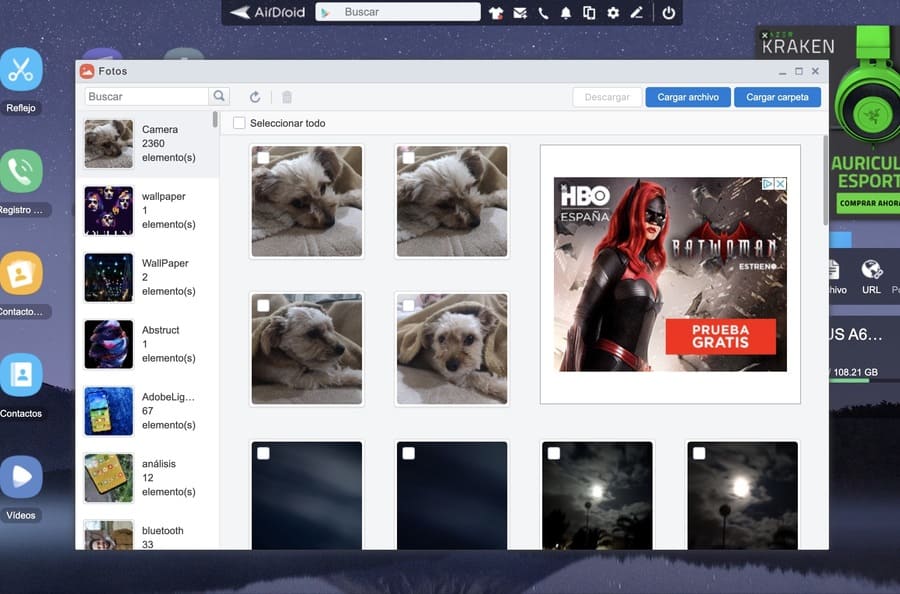Screen dimensions: 900x594
Task: Open notifications bell icon
Action: click(x=566, y=13)
